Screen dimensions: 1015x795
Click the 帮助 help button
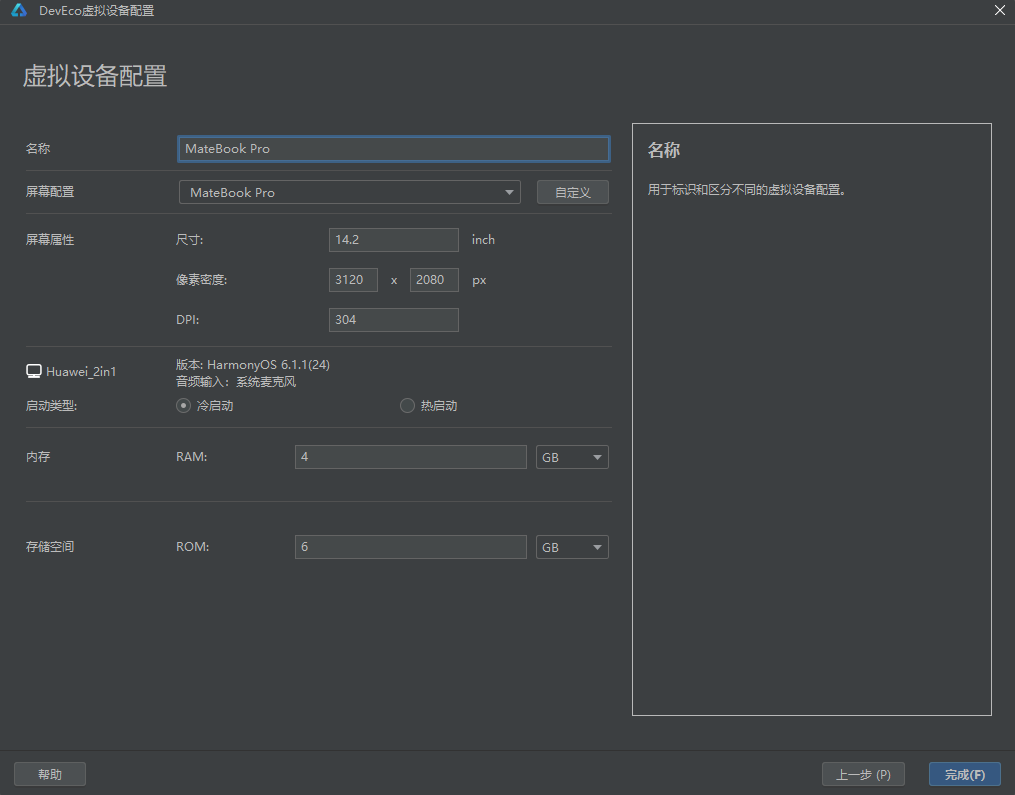50,774
